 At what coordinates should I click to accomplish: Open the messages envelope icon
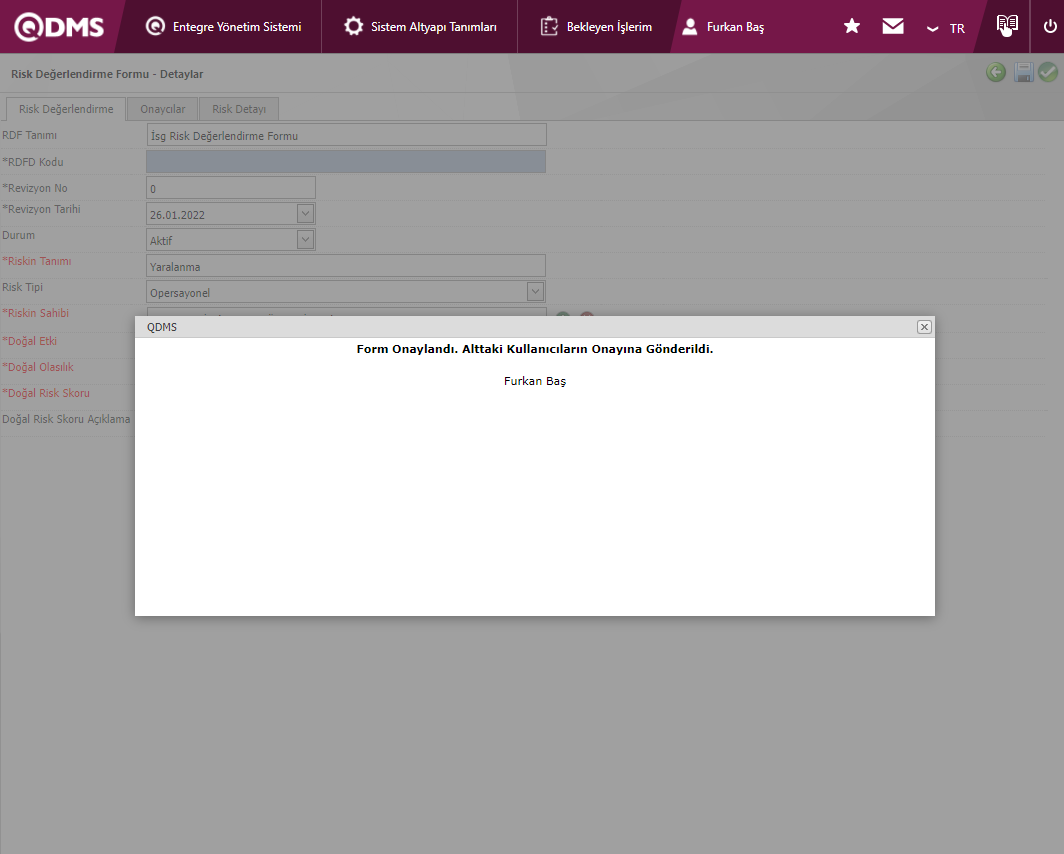[x=892, y=26]
